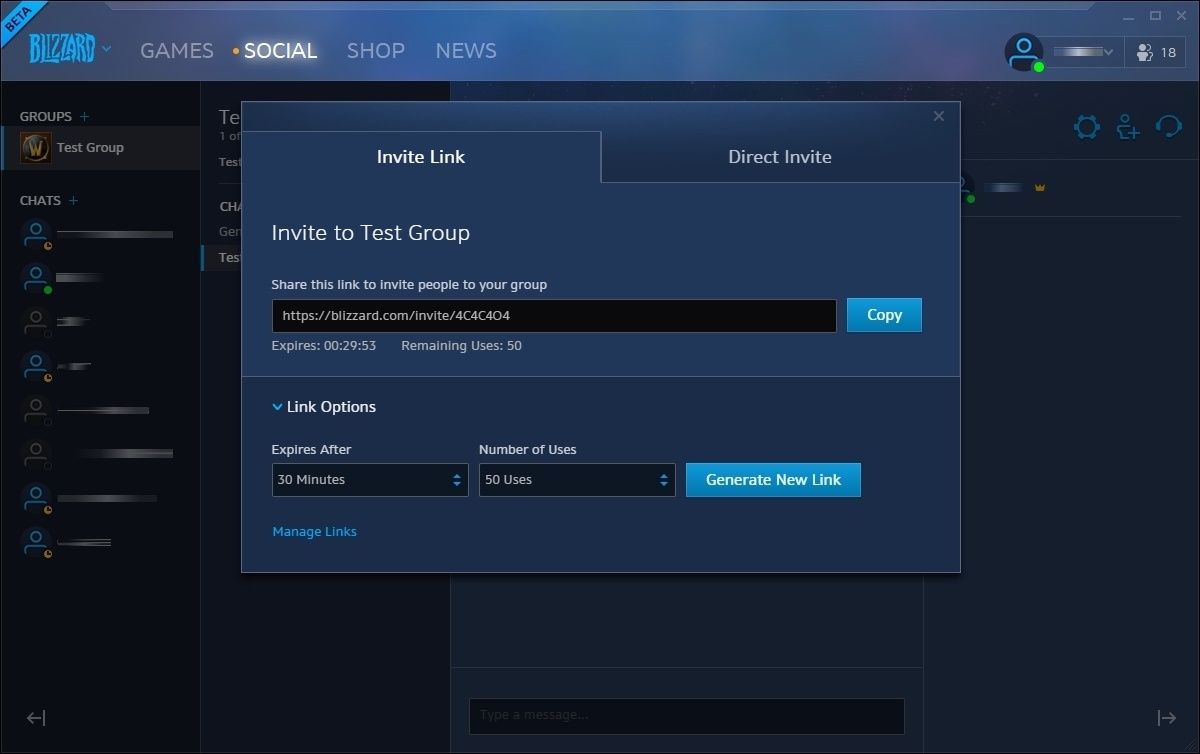Add a new group with plus icon

point(84,116)
